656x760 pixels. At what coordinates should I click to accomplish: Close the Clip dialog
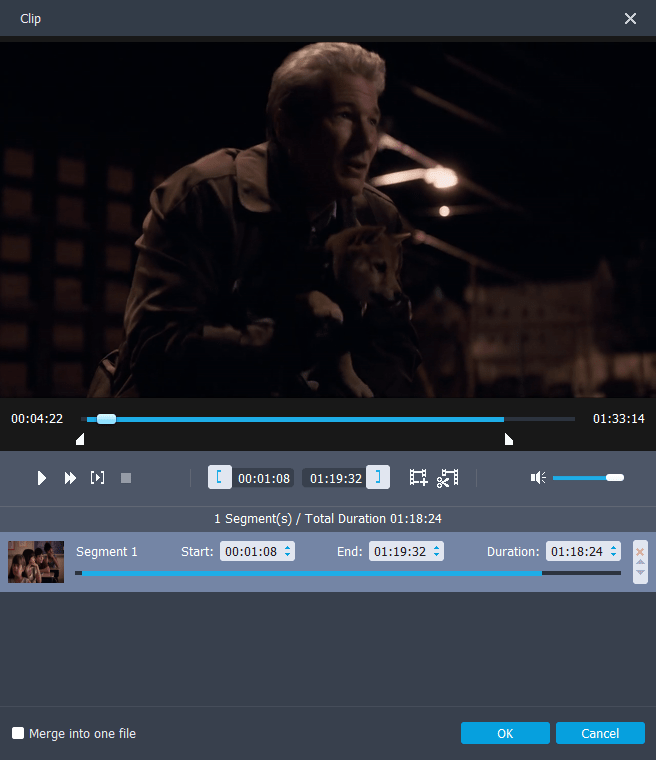pos(630,18)
